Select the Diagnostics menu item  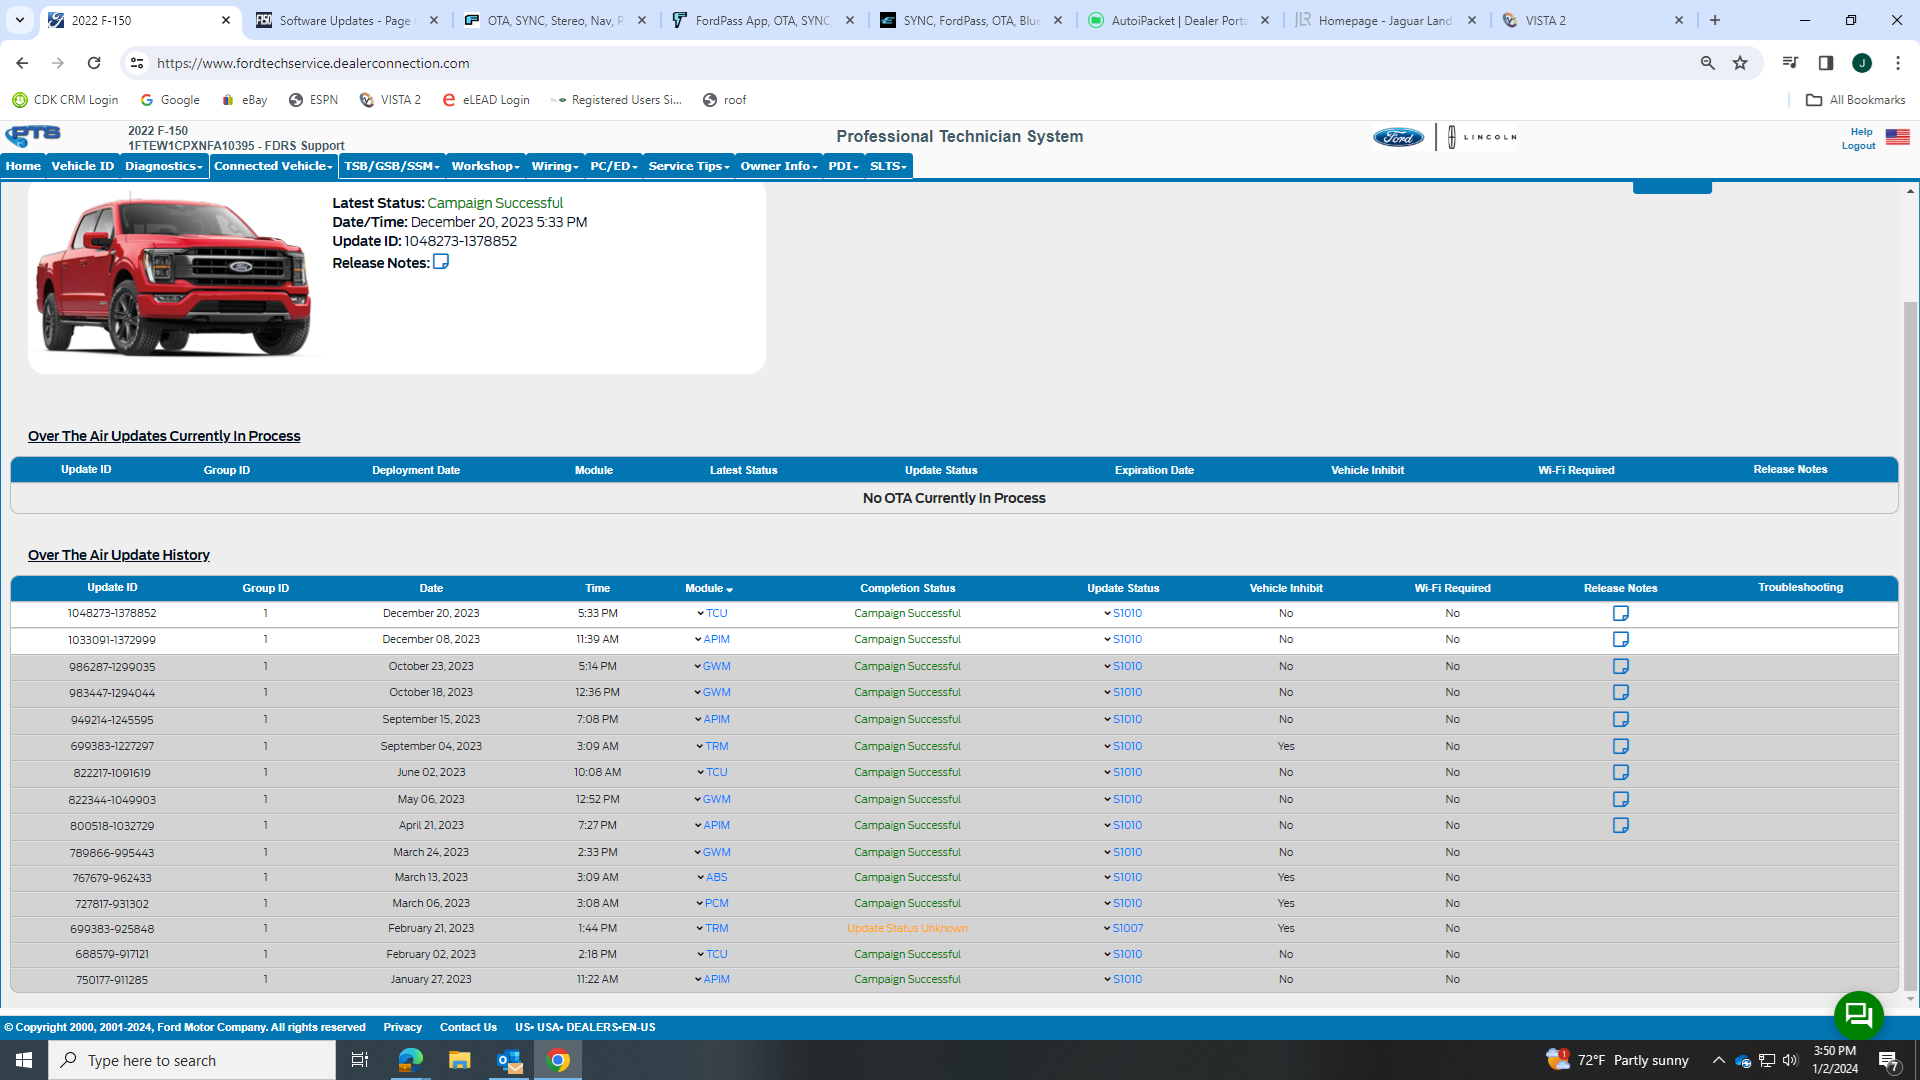(x=161, y=166)
